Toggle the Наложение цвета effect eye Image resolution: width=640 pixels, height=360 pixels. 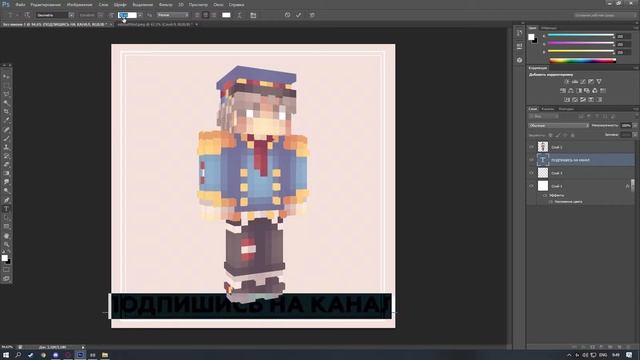[x=550, y=202]
